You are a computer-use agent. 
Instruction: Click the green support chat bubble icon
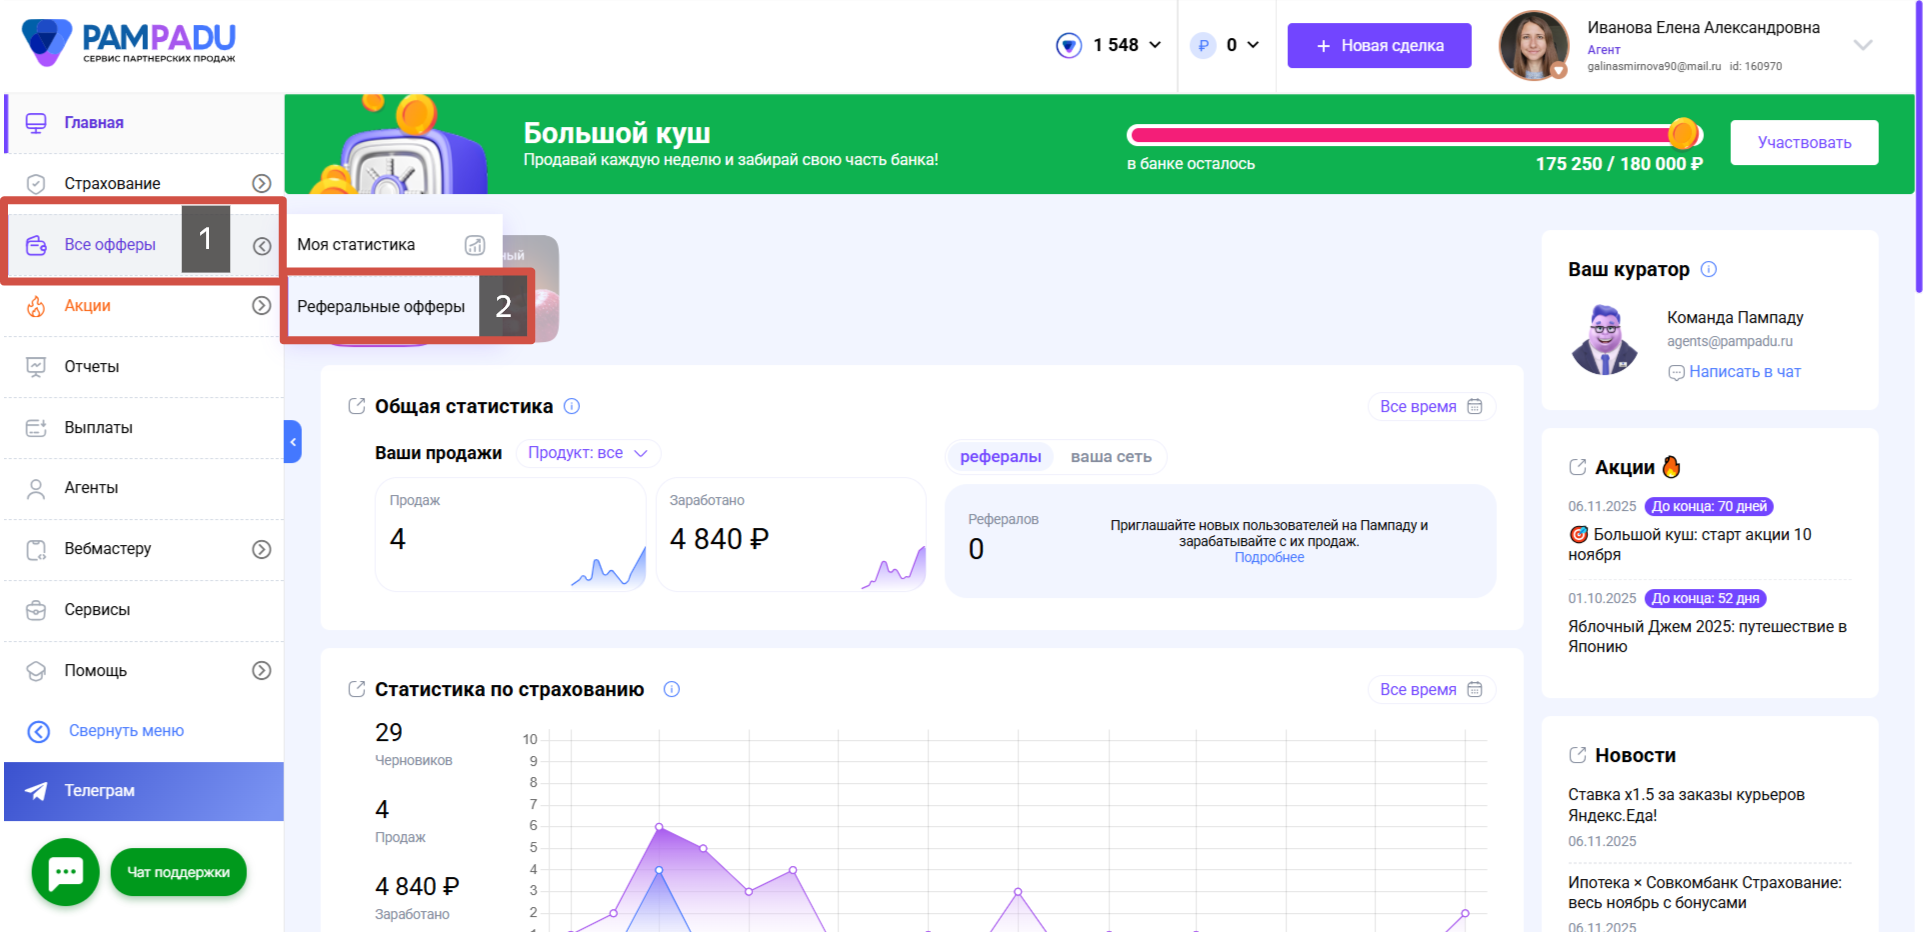(65, 872)
